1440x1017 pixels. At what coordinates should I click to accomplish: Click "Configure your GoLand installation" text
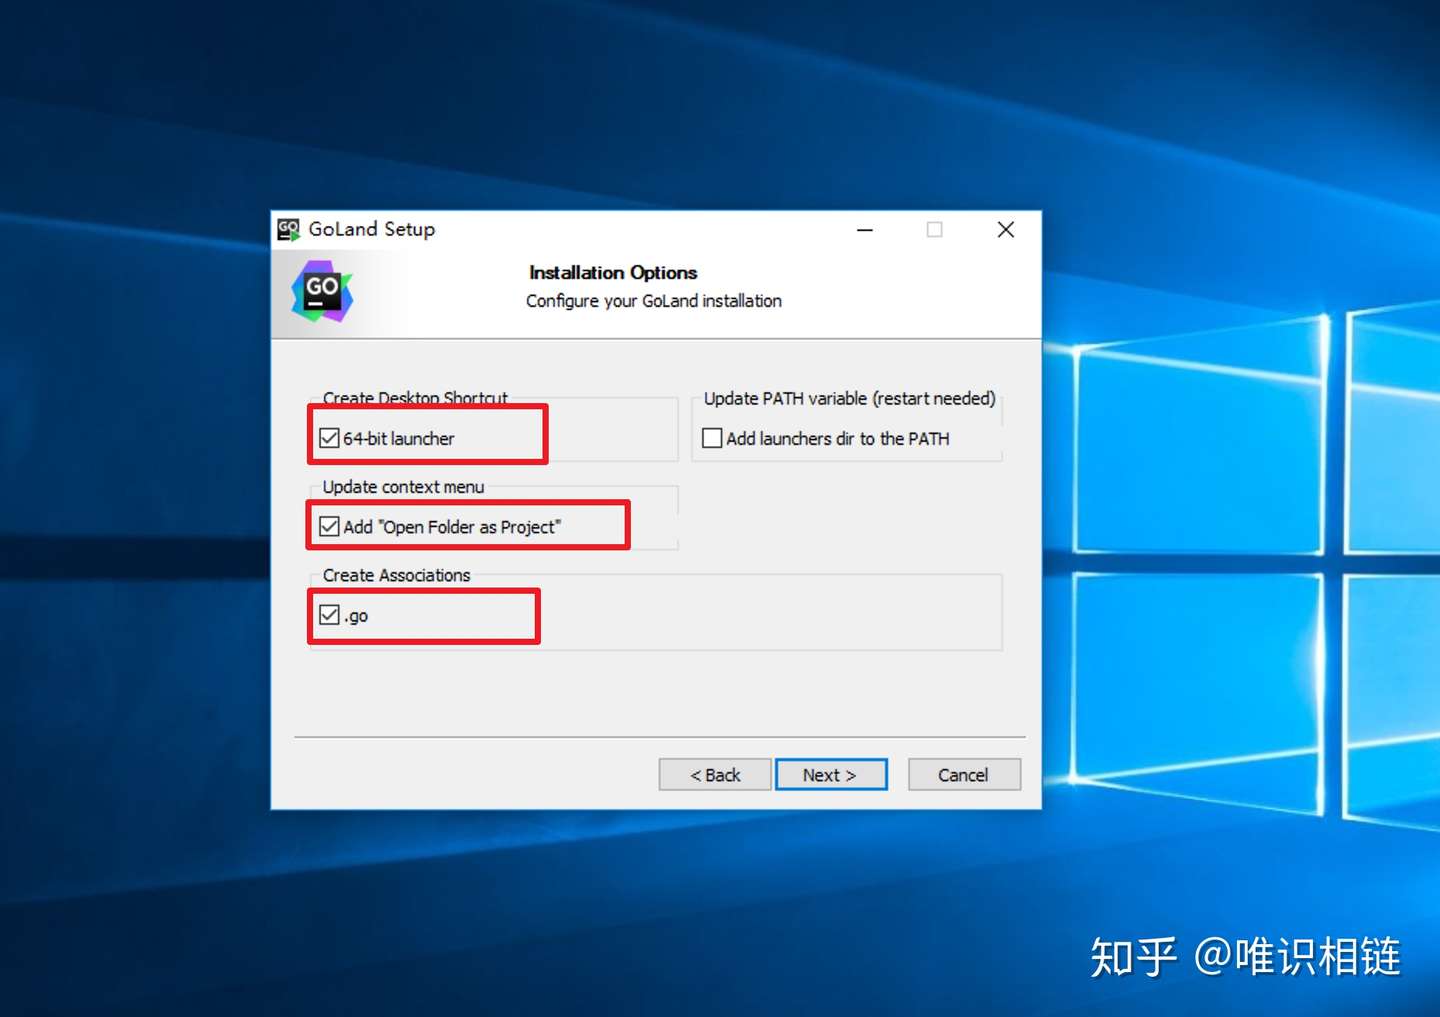tap(654, 301)
